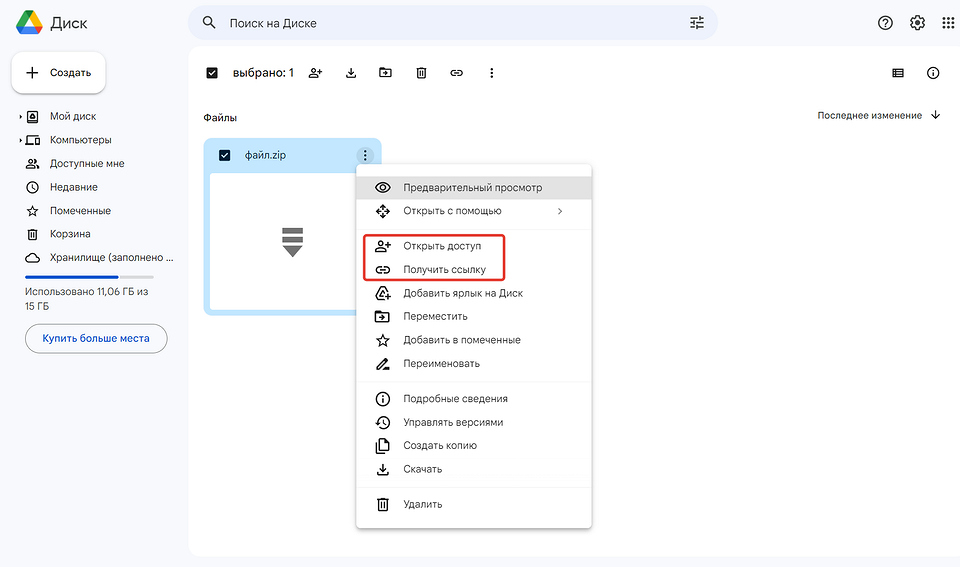Viewport: 960px width, 567px height.
Task: Click toolbar share person-plus icon
Action: [x=315, y=73]
